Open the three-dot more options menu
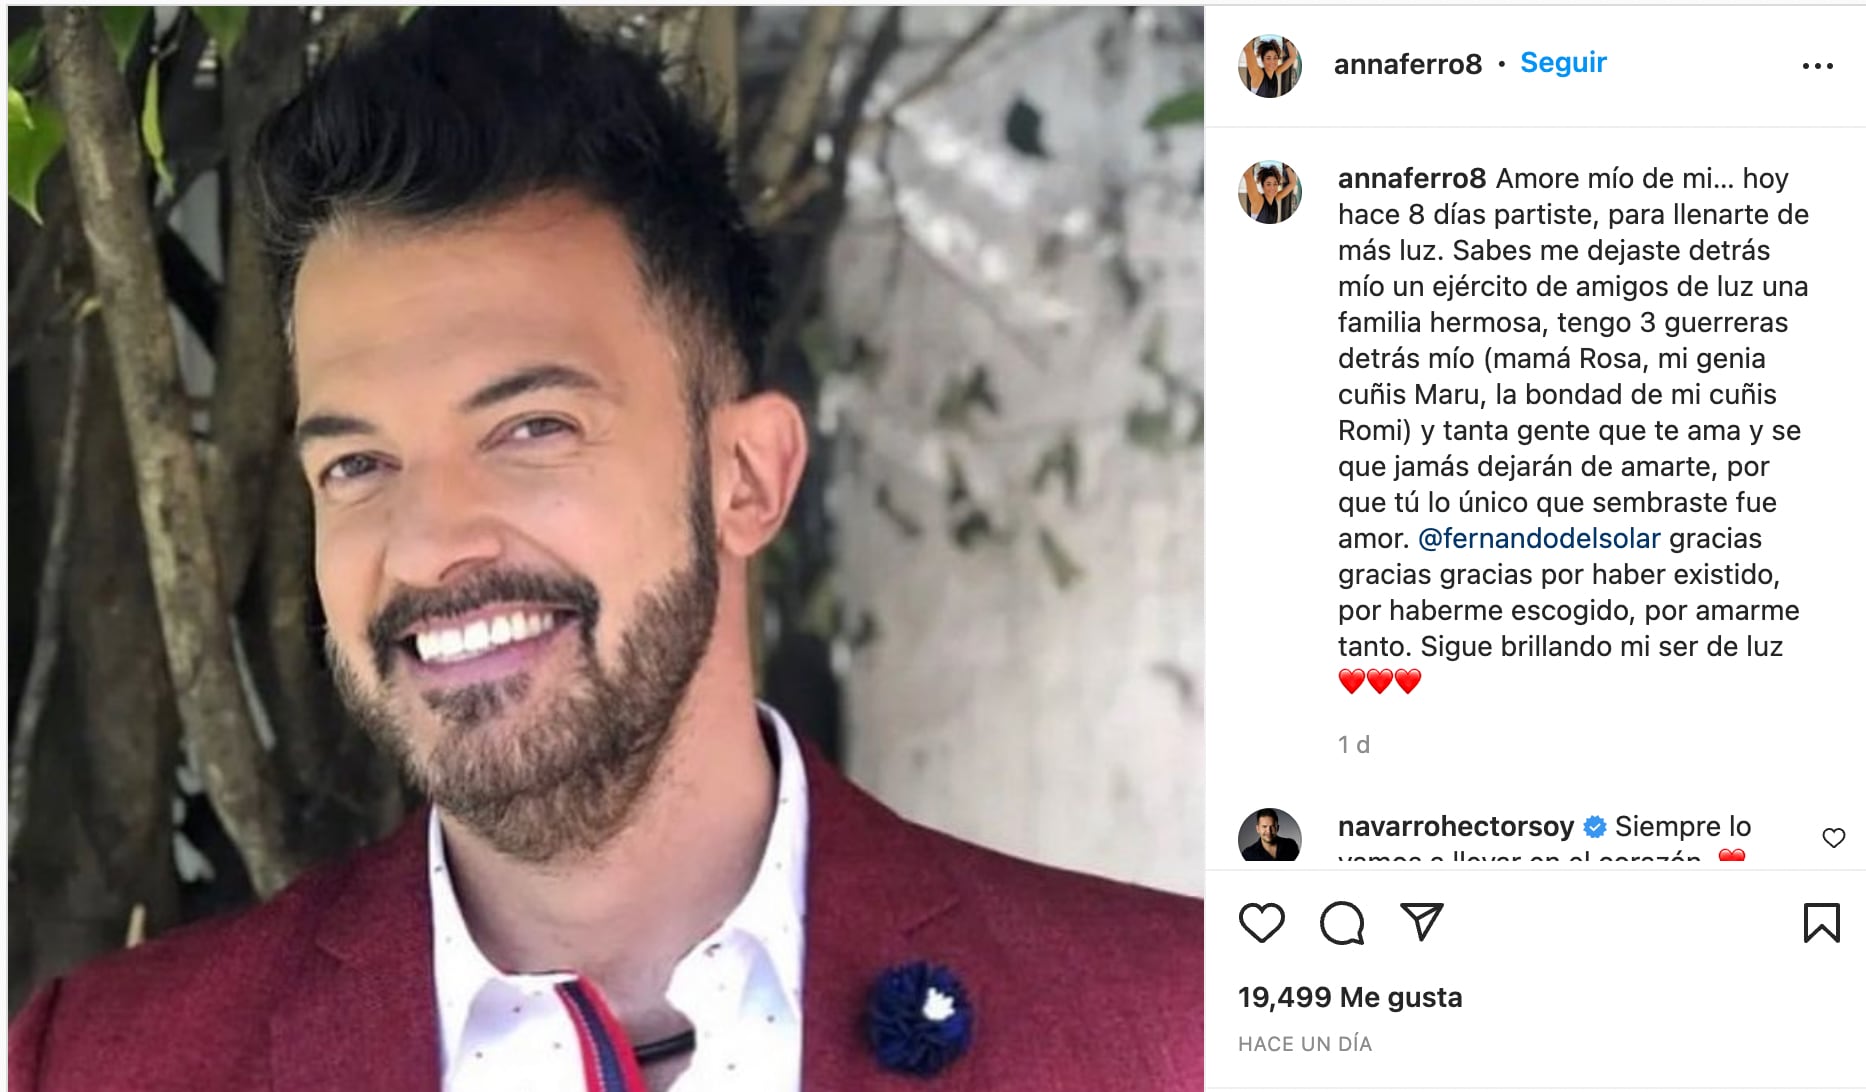The width and height of the screenshot is (1866, 1092). [x=1817, y=66]
